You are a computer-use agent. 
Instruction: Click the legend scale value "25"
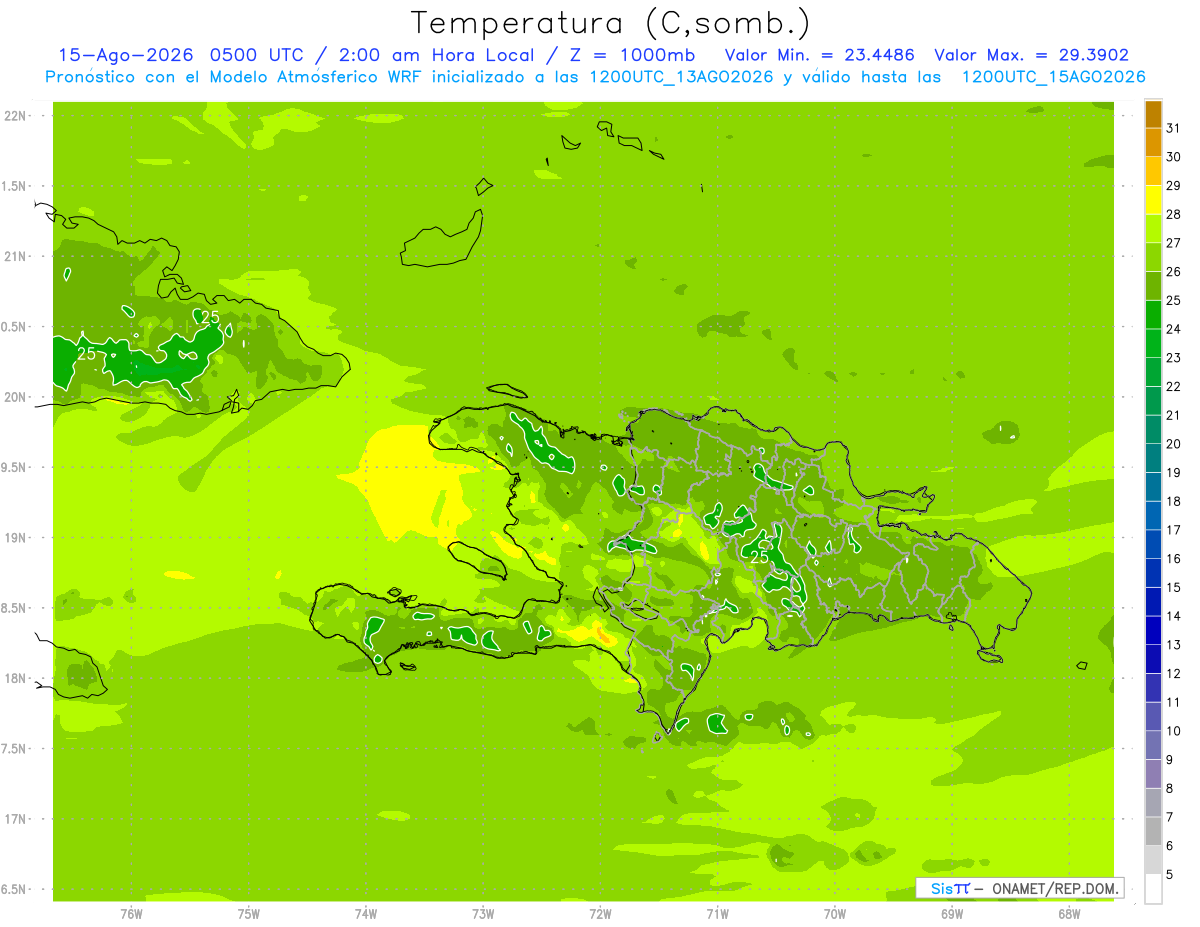pos(1173,300)
